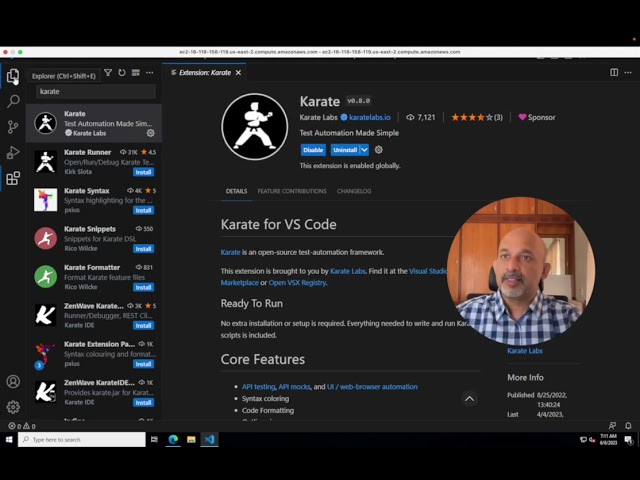Install ZenWave Karate extension
640x480 pixels.
coord(143,326)
